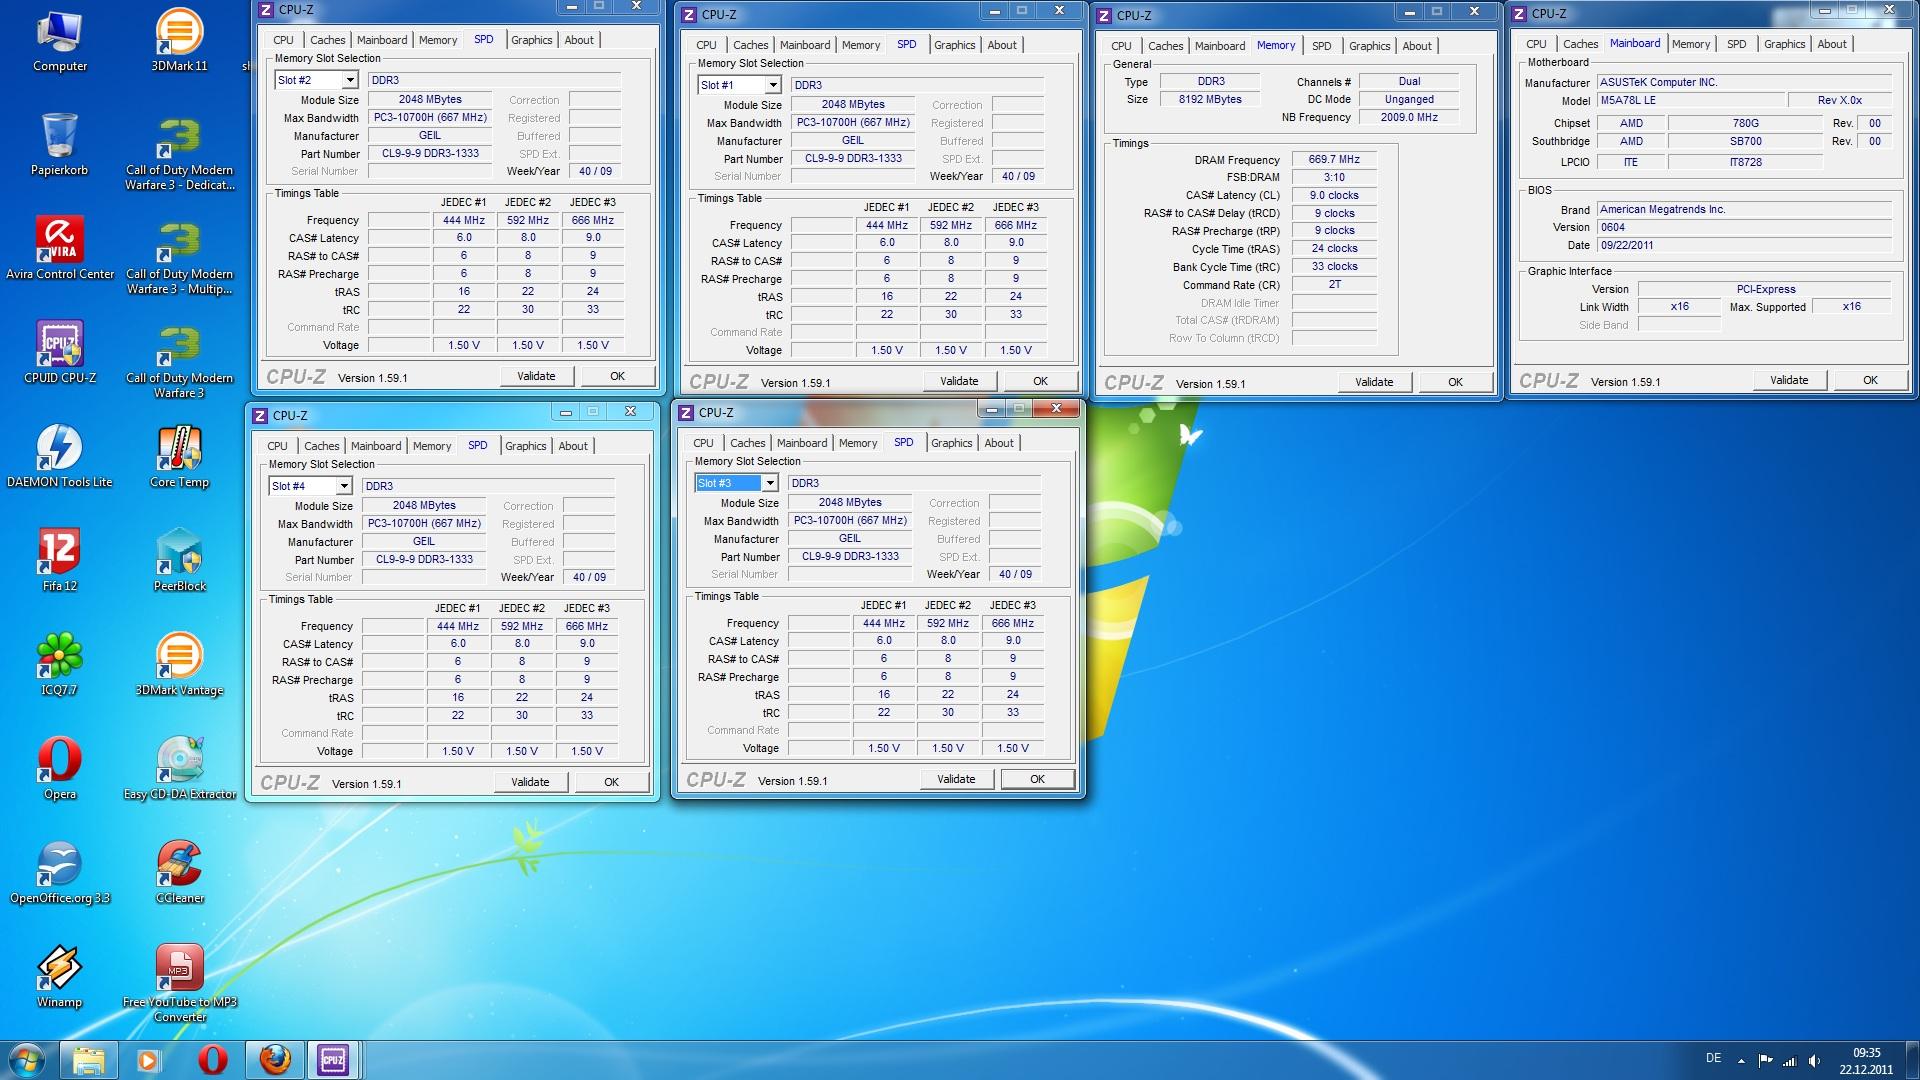Switch to CPU tab in Slot #2 window
The width and height of the screenshot is (1920, 1080).
(x=284, y=40)
